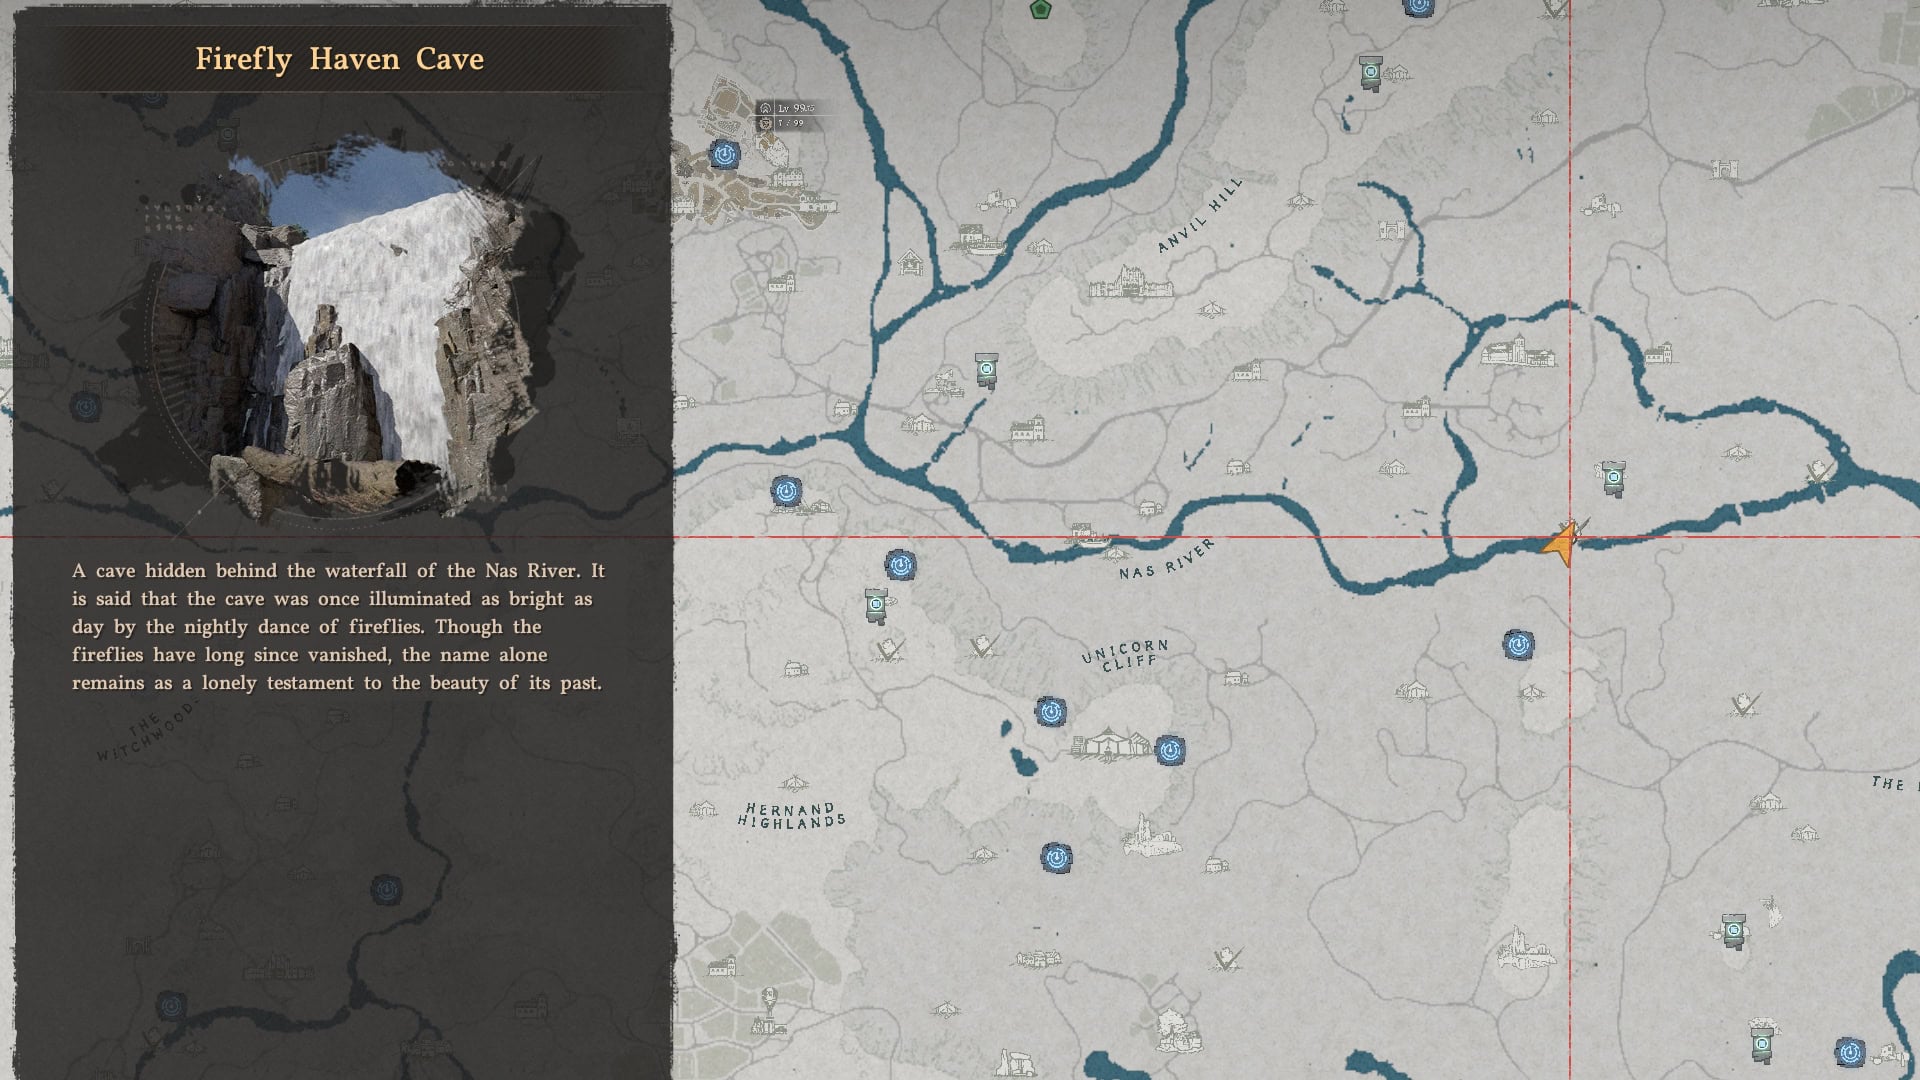
Task: Click tower marker above the bottom-right tower pair
Action: 1733,930
